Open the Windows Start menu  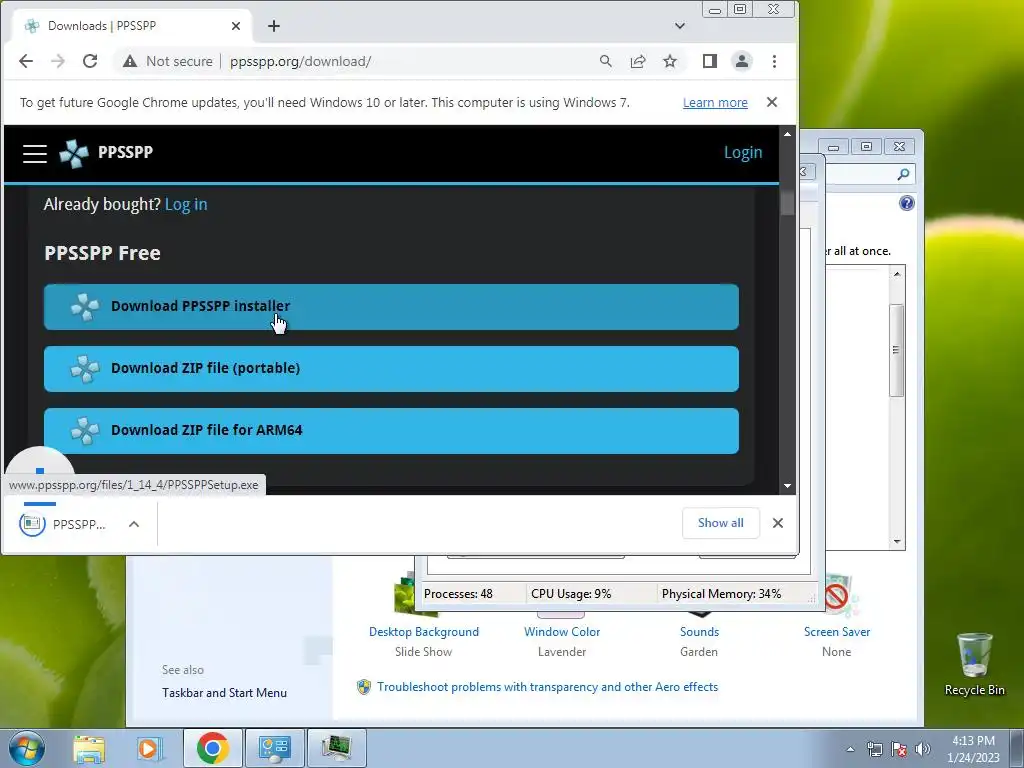[27, 748]
